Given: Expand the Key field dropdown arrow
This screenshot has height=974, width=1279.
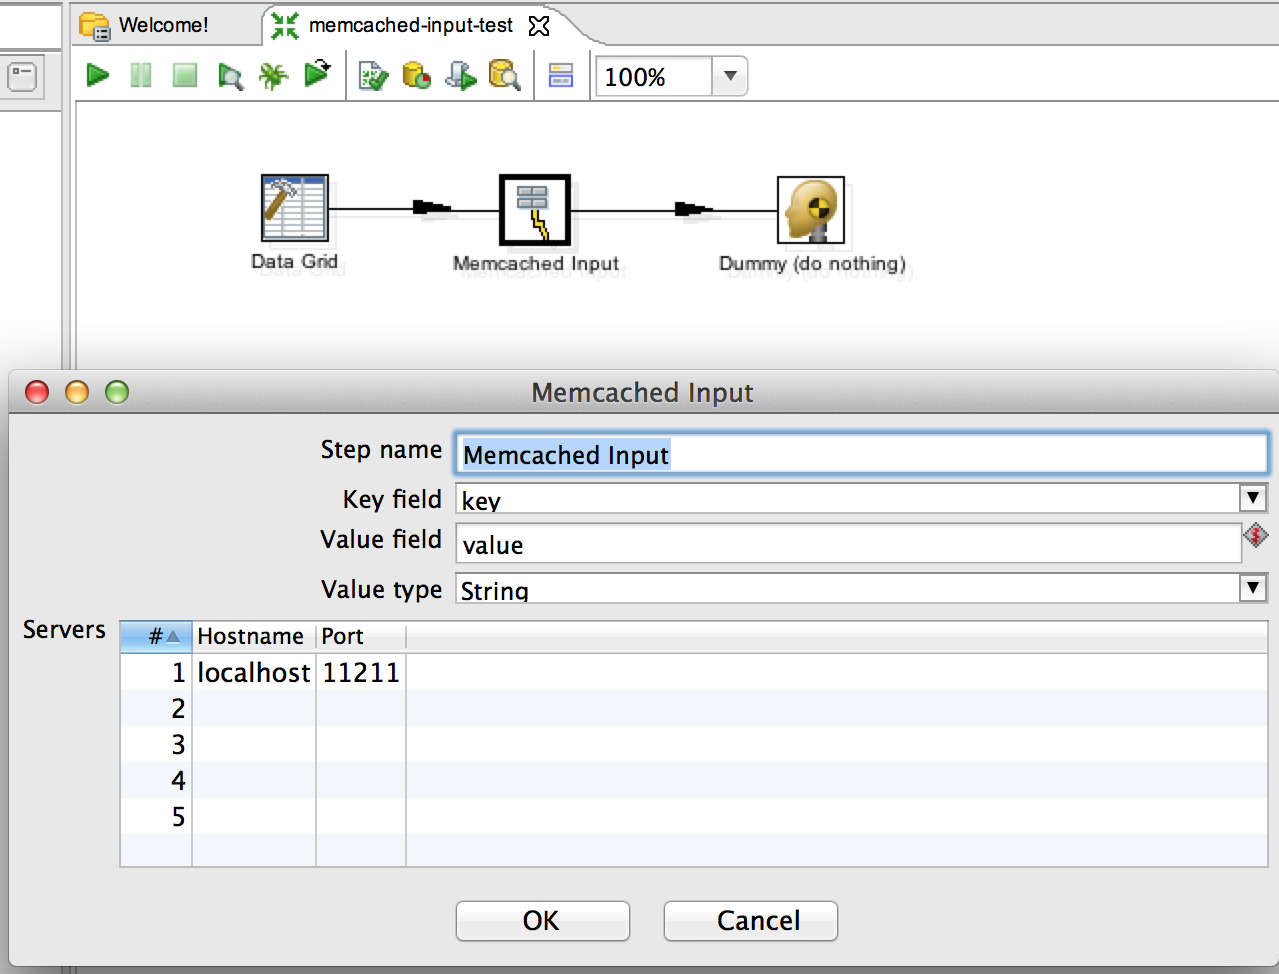Looking at the screenshot, I should tap(1253, 498).
